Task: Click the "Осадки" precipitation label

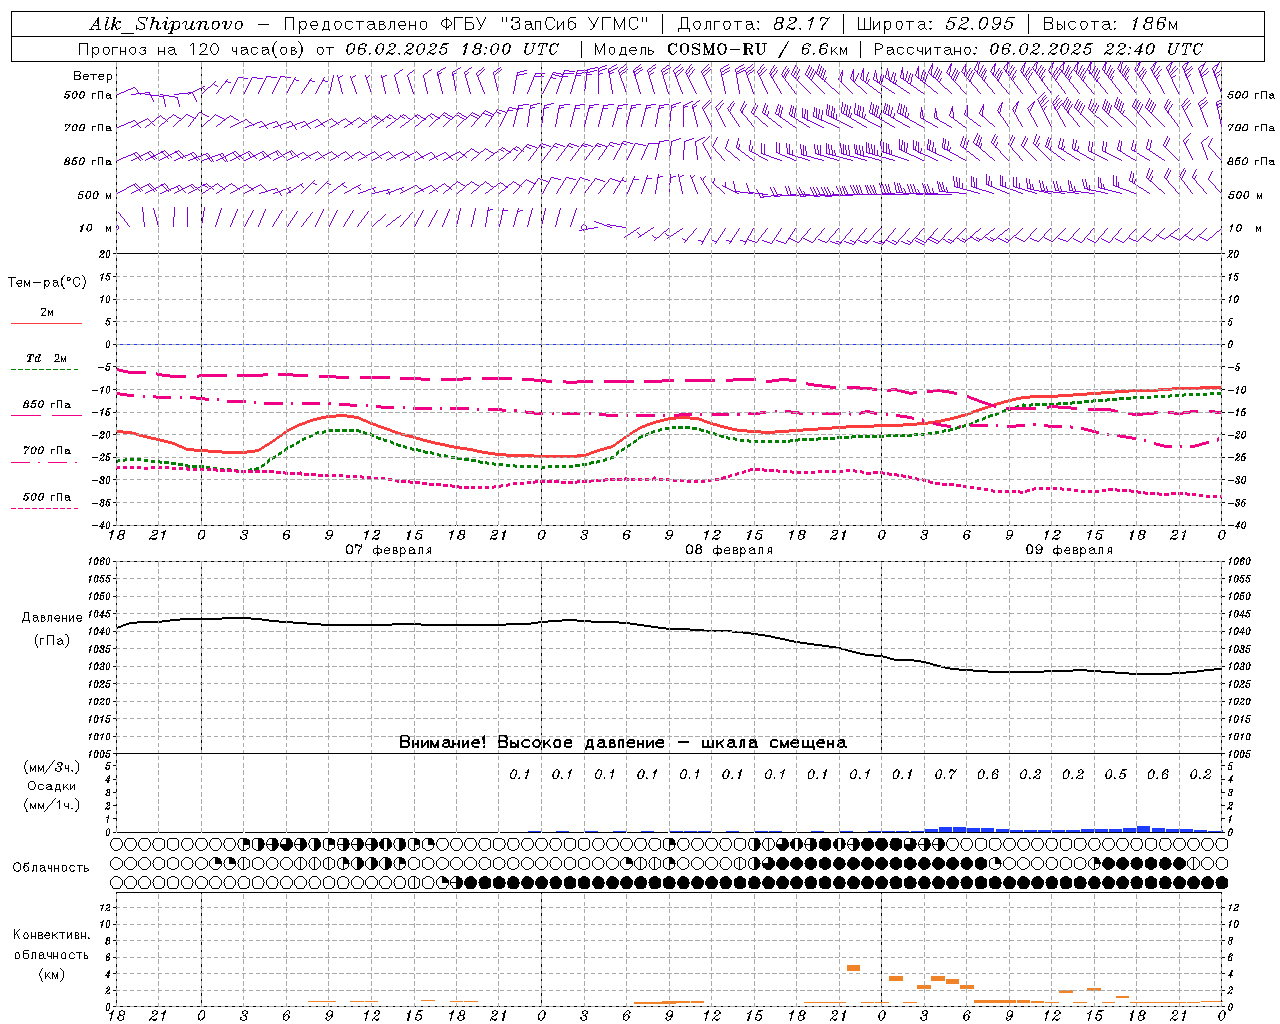Action: (52, 786)
